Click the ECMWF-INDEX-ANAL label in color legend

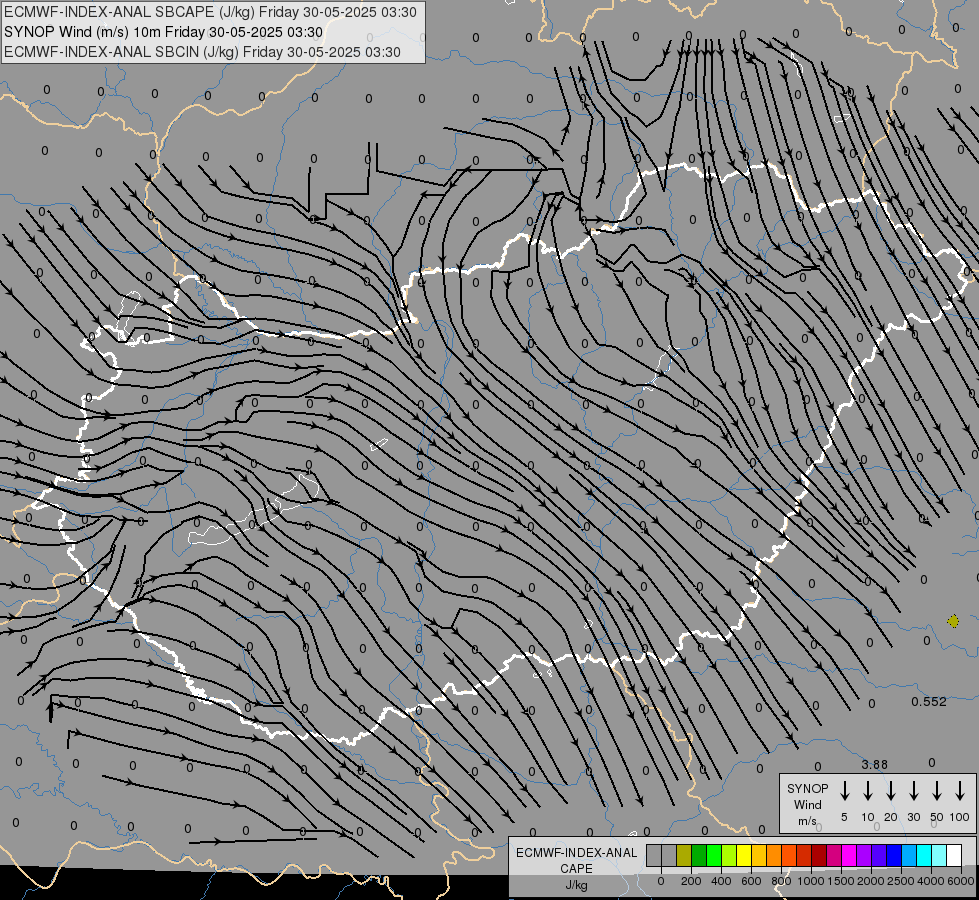click(x=576, y=853)
